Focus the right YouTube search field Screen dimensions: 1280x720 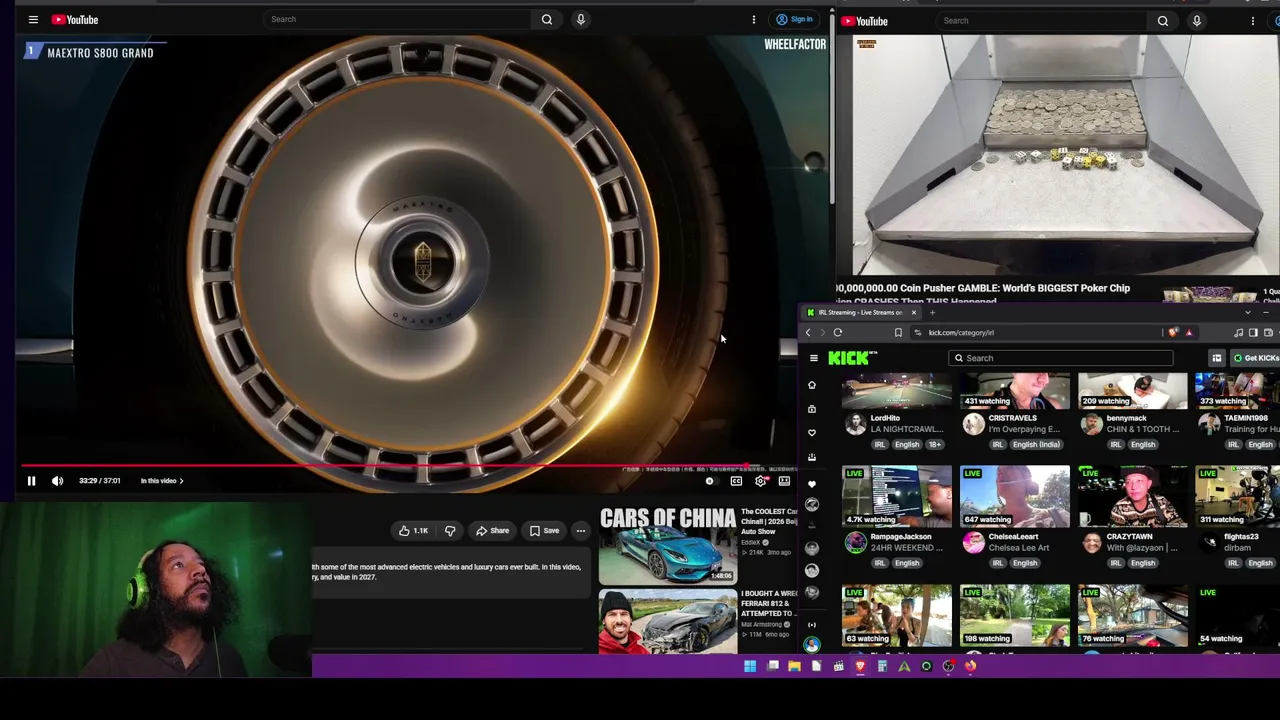pos(1040,21)
